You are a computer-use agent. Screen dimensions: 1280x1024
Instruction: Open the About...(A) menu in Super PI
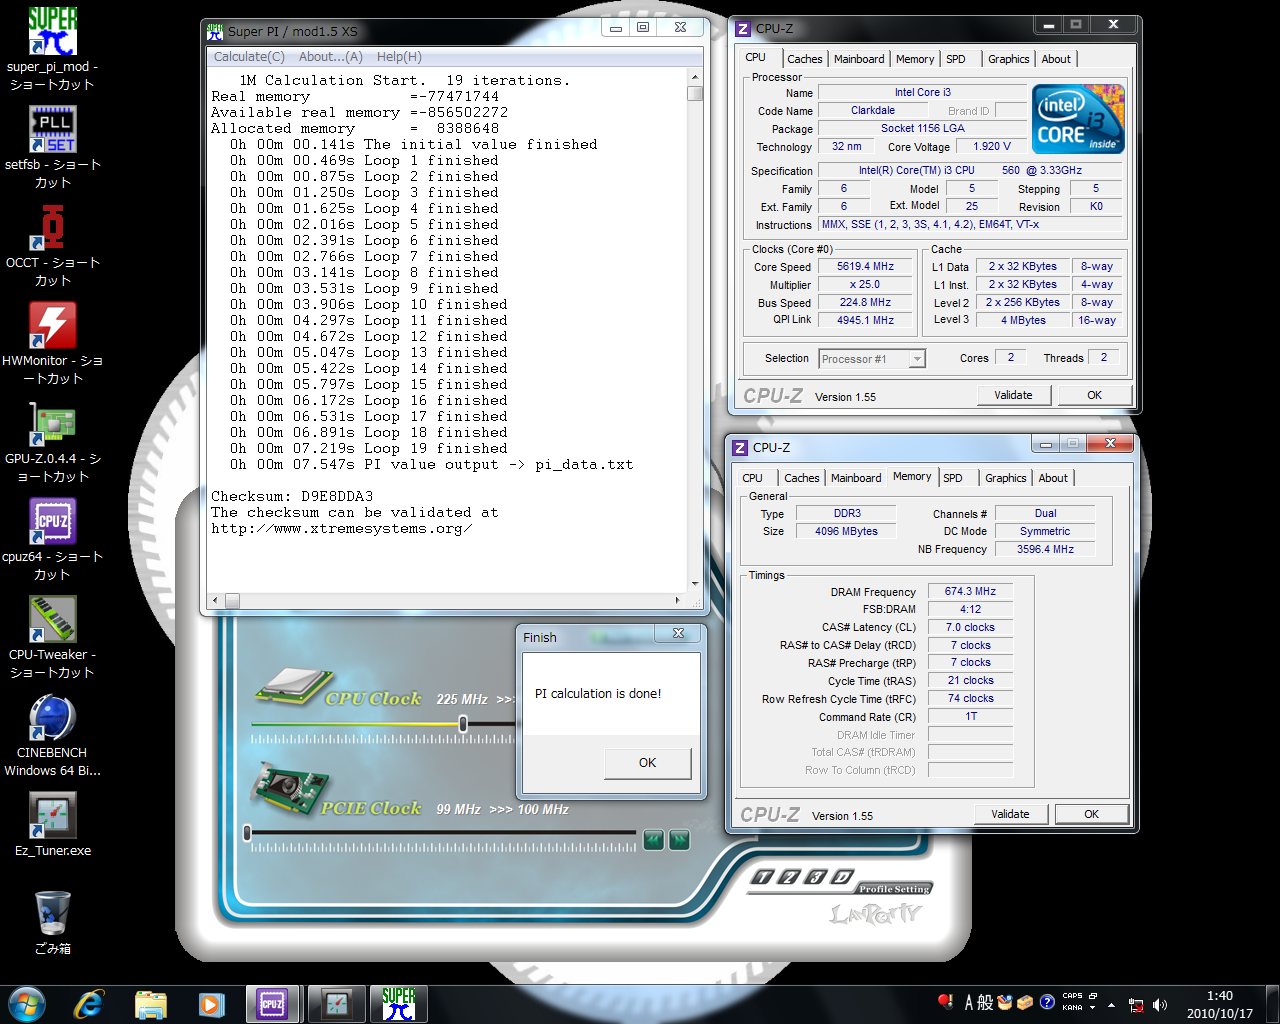(331, 57)
